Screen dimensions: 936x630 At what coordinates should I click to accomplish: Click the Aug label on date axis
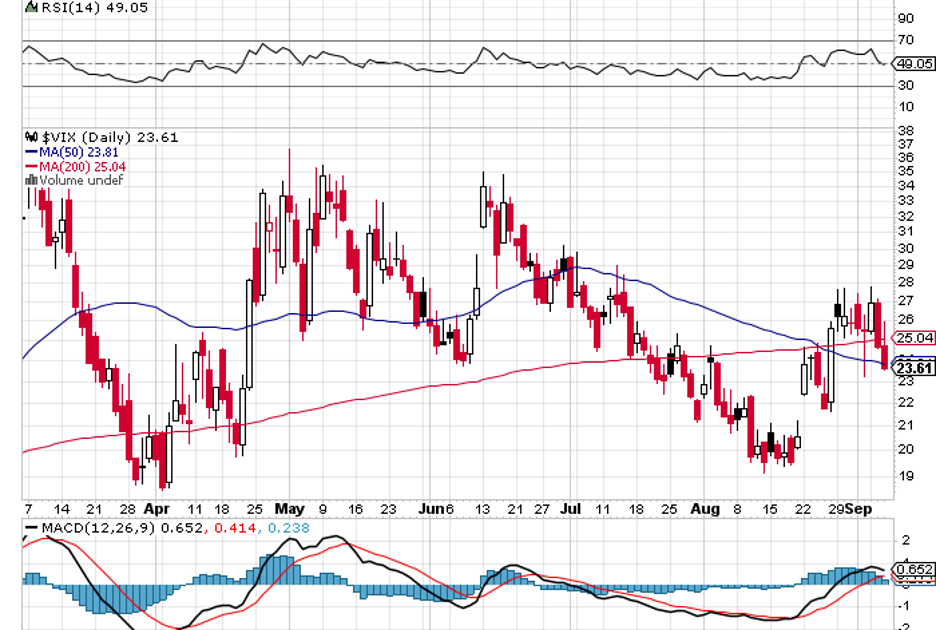(705, 508)
